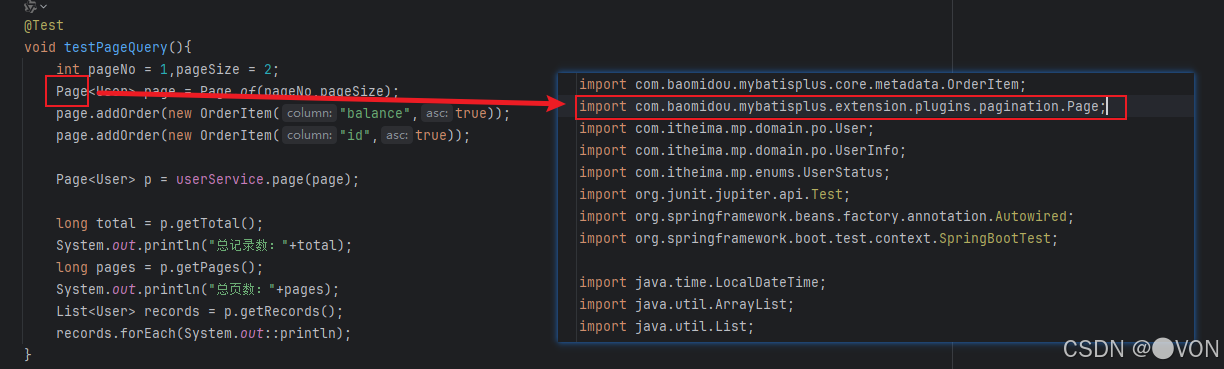Click the java.time.LocalDateTime import

click(x=703, y=283)
